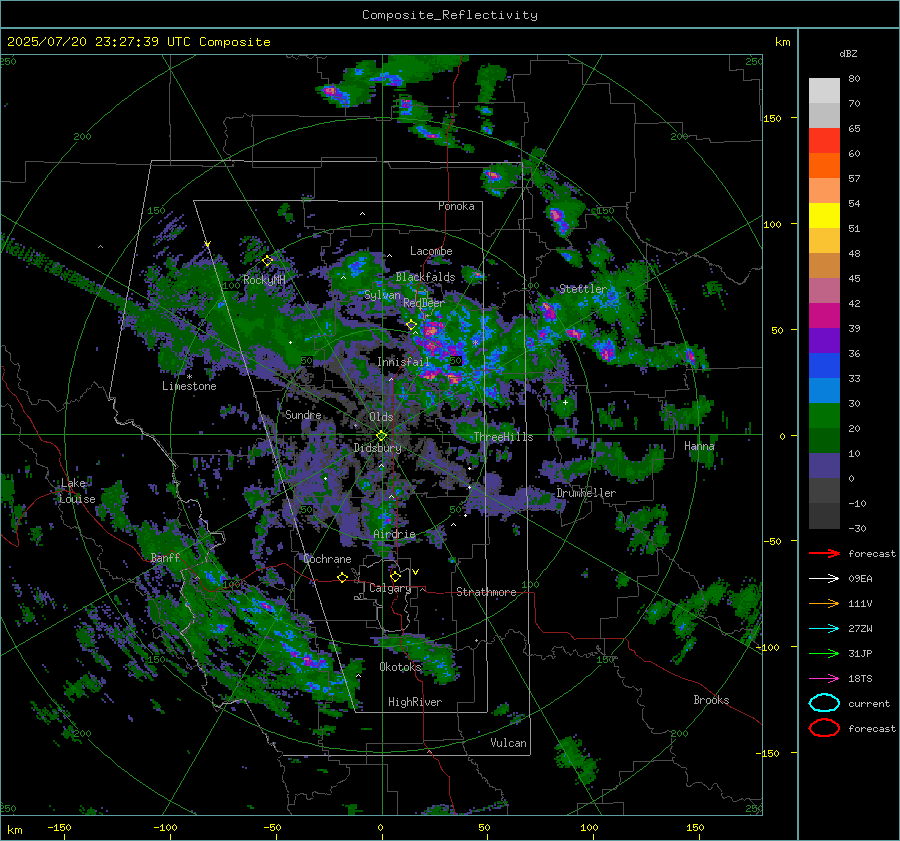
Task: Click the Ponoka town label
Action: coord(456,206)
